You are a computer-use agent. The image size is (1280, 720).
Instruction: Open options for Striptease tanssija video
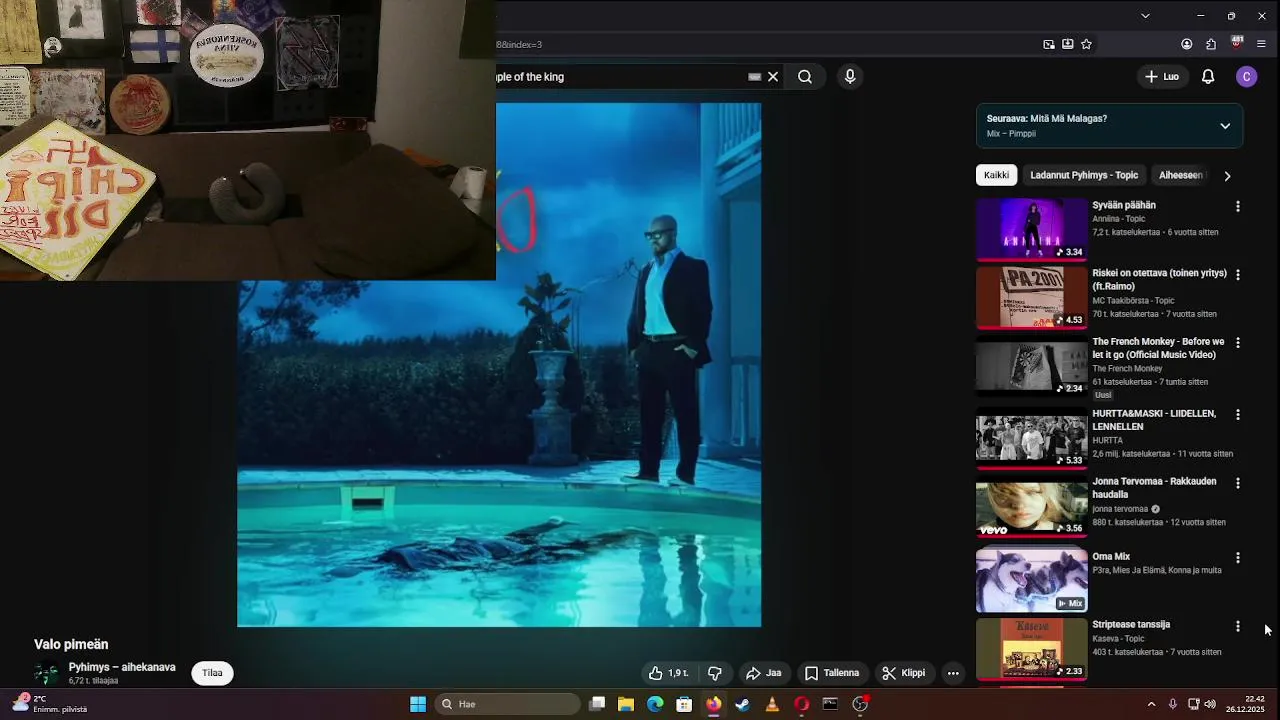tap(1238, 626)
